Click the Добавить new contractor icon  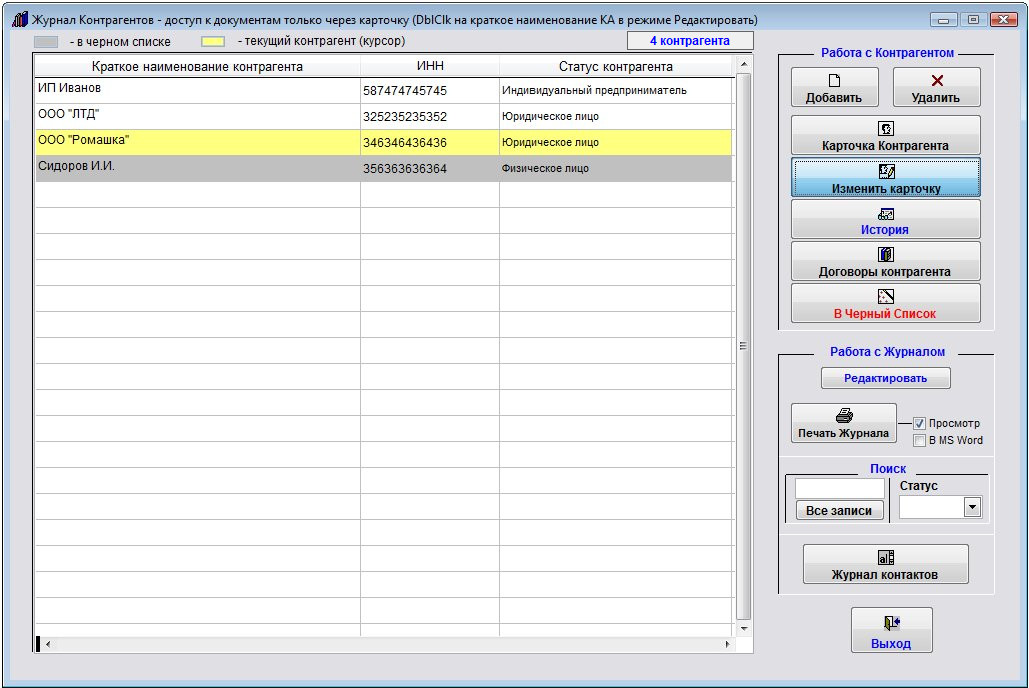(x=834, y=82)
